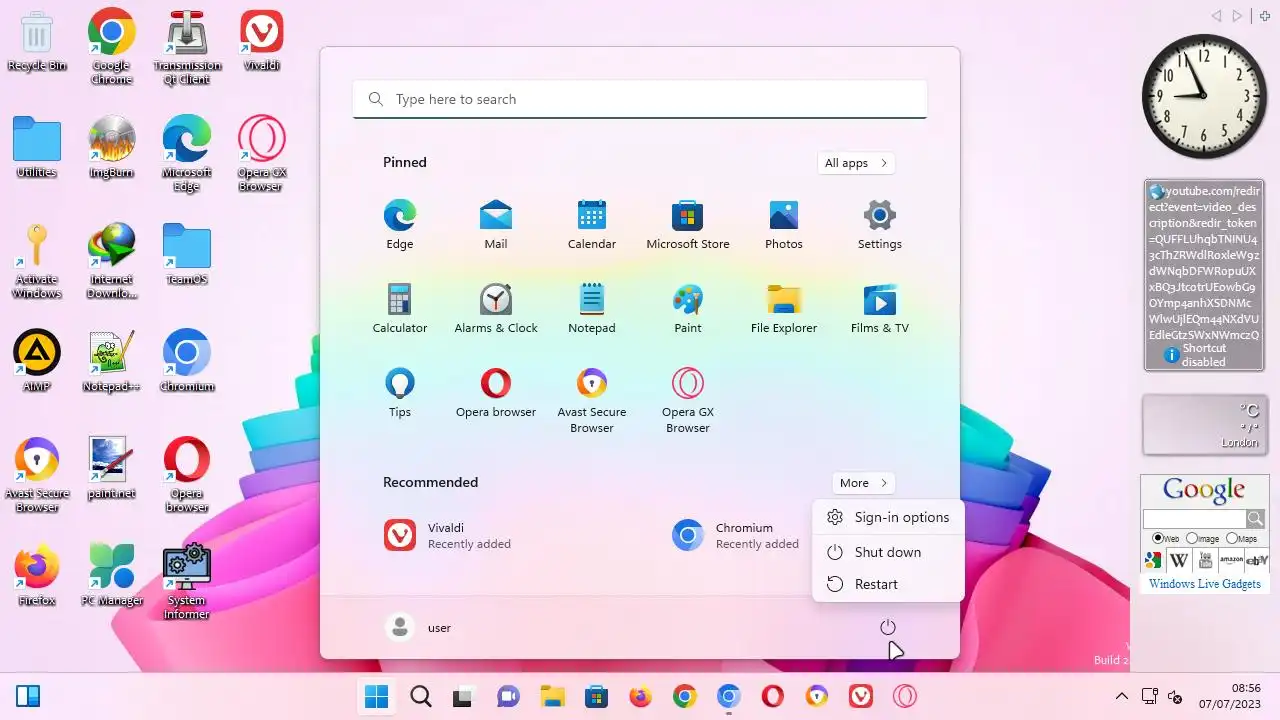1280x720 pixels.
Task: Select the Activate Windows desktop shortcut
Action: pyautogui.click(x=37, y=261)
